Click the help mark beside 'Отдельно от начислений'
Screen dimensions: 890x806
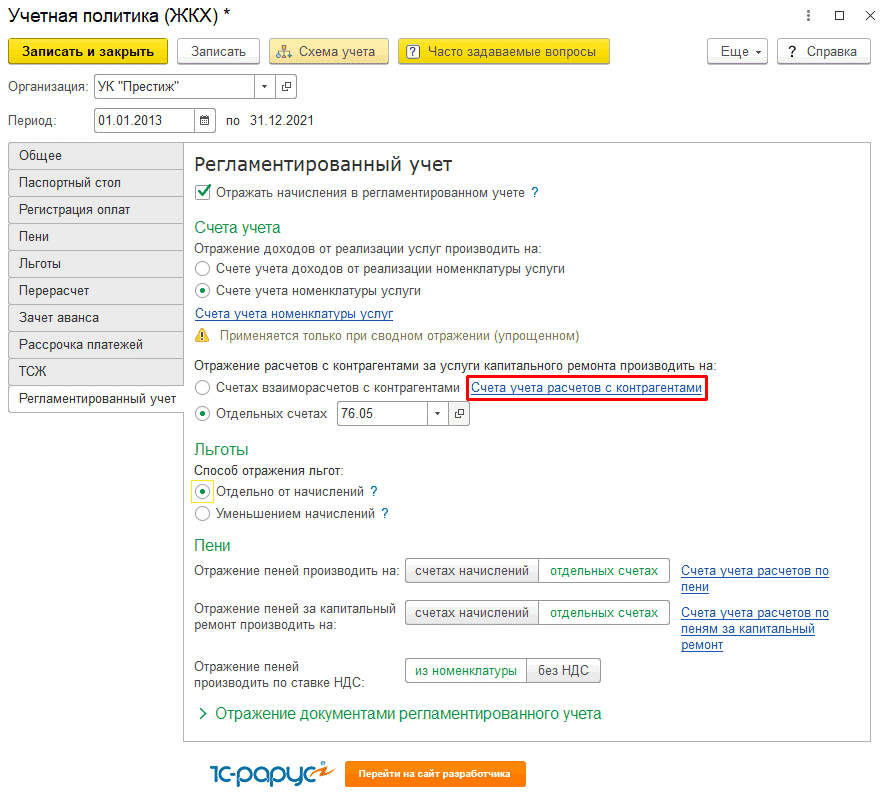[374, 491]
